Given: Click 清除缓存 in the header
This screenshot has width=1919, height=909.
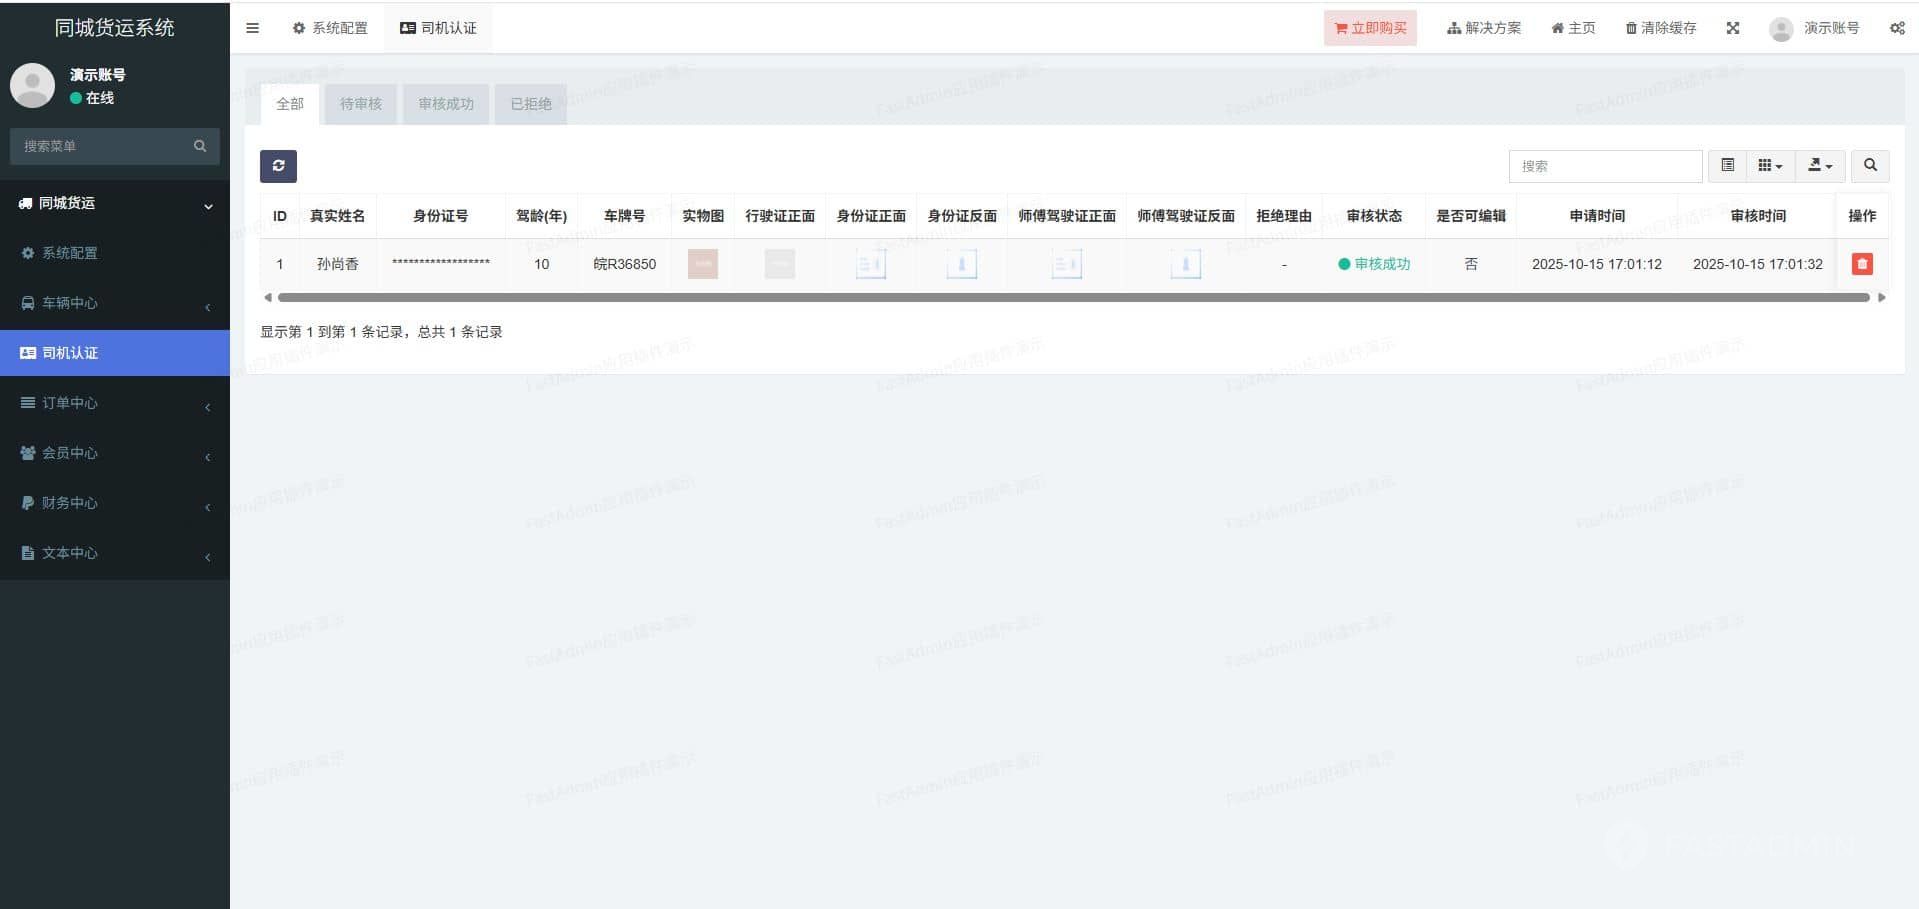Looking at the screenshot, I should point(1661,28).
